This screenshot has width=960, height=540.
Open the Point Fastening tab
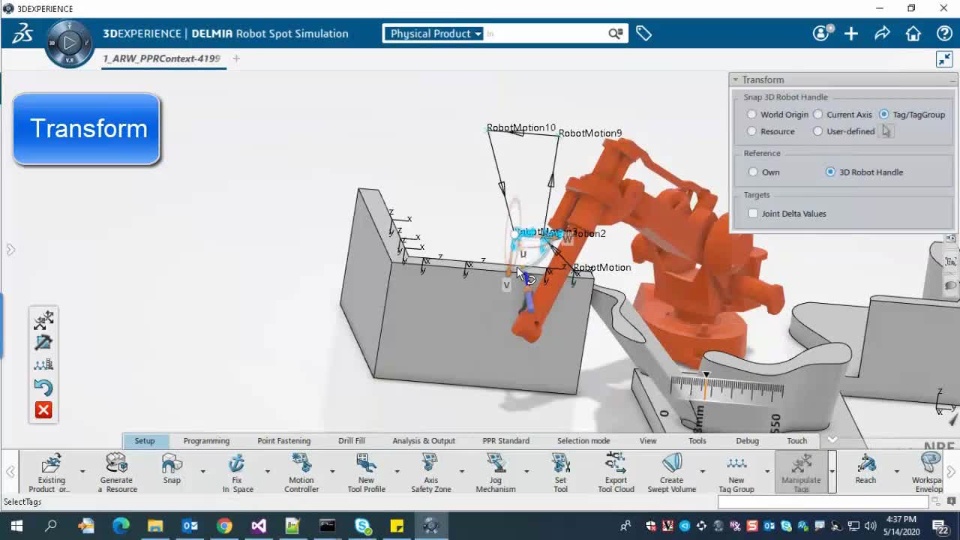click(283, 441)
